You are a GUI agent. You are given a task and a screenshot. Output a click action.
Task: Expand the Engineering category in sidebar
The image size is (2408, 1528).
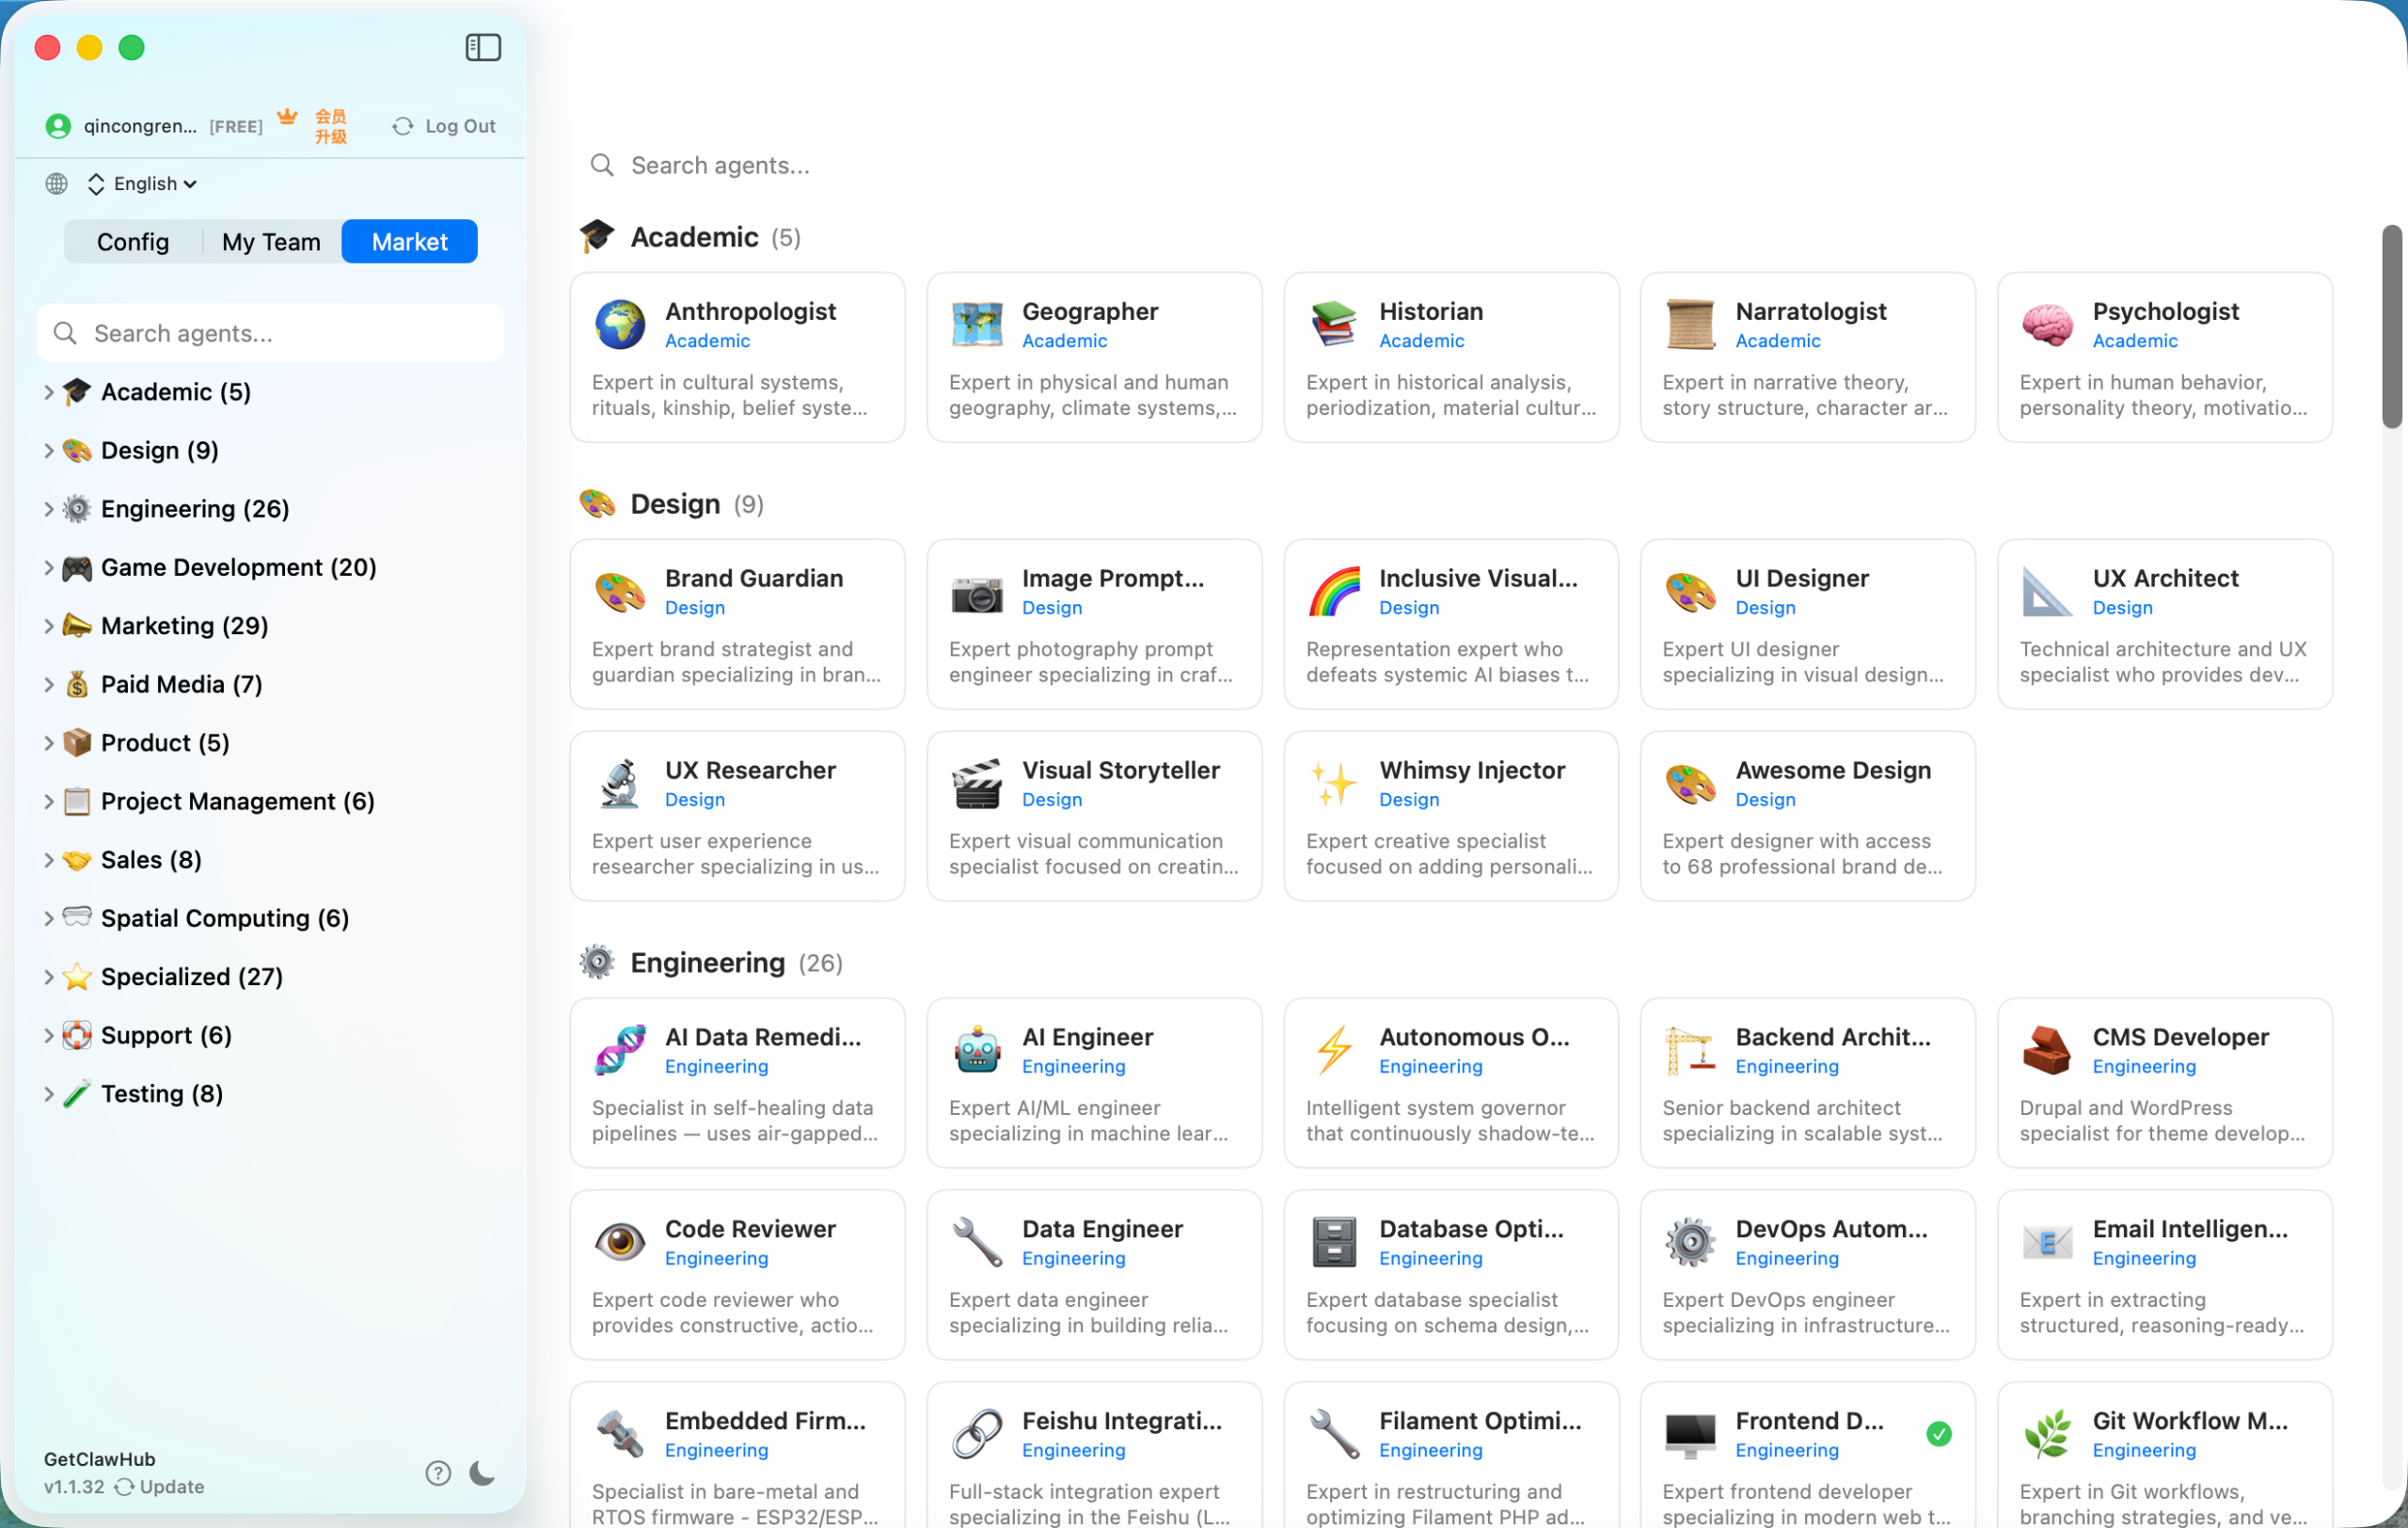(48, 509)
